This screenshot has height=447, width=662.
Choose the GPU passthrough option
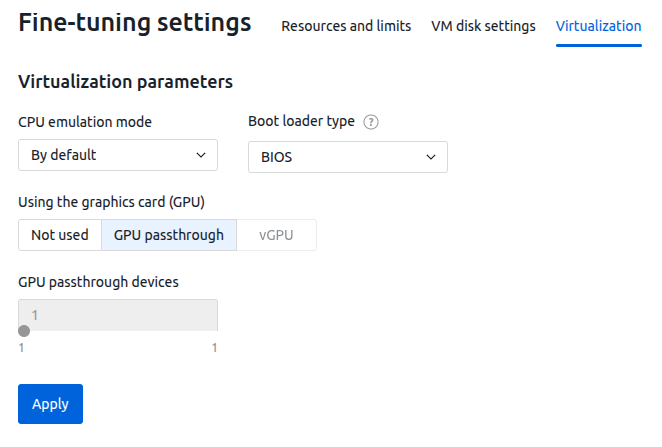(x=169, y=235)
